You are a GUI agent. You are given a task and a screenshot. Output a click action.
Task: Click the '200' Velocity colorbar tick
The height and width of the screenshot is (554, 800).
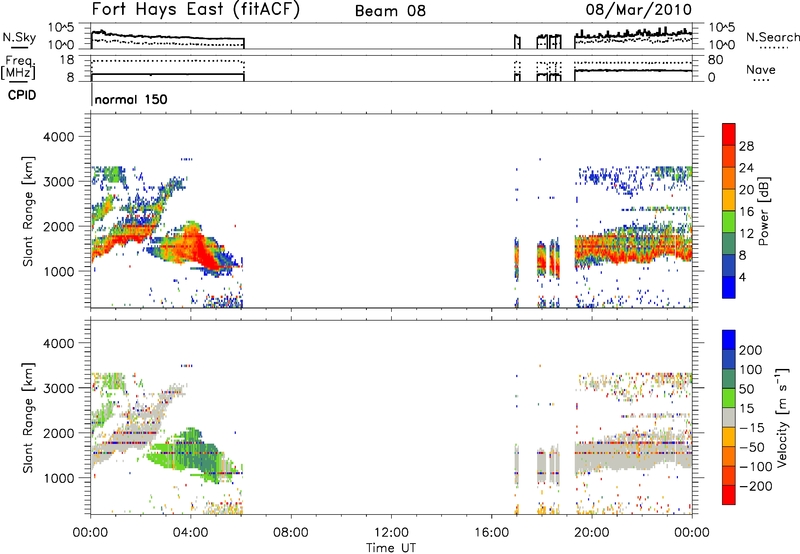751,350
